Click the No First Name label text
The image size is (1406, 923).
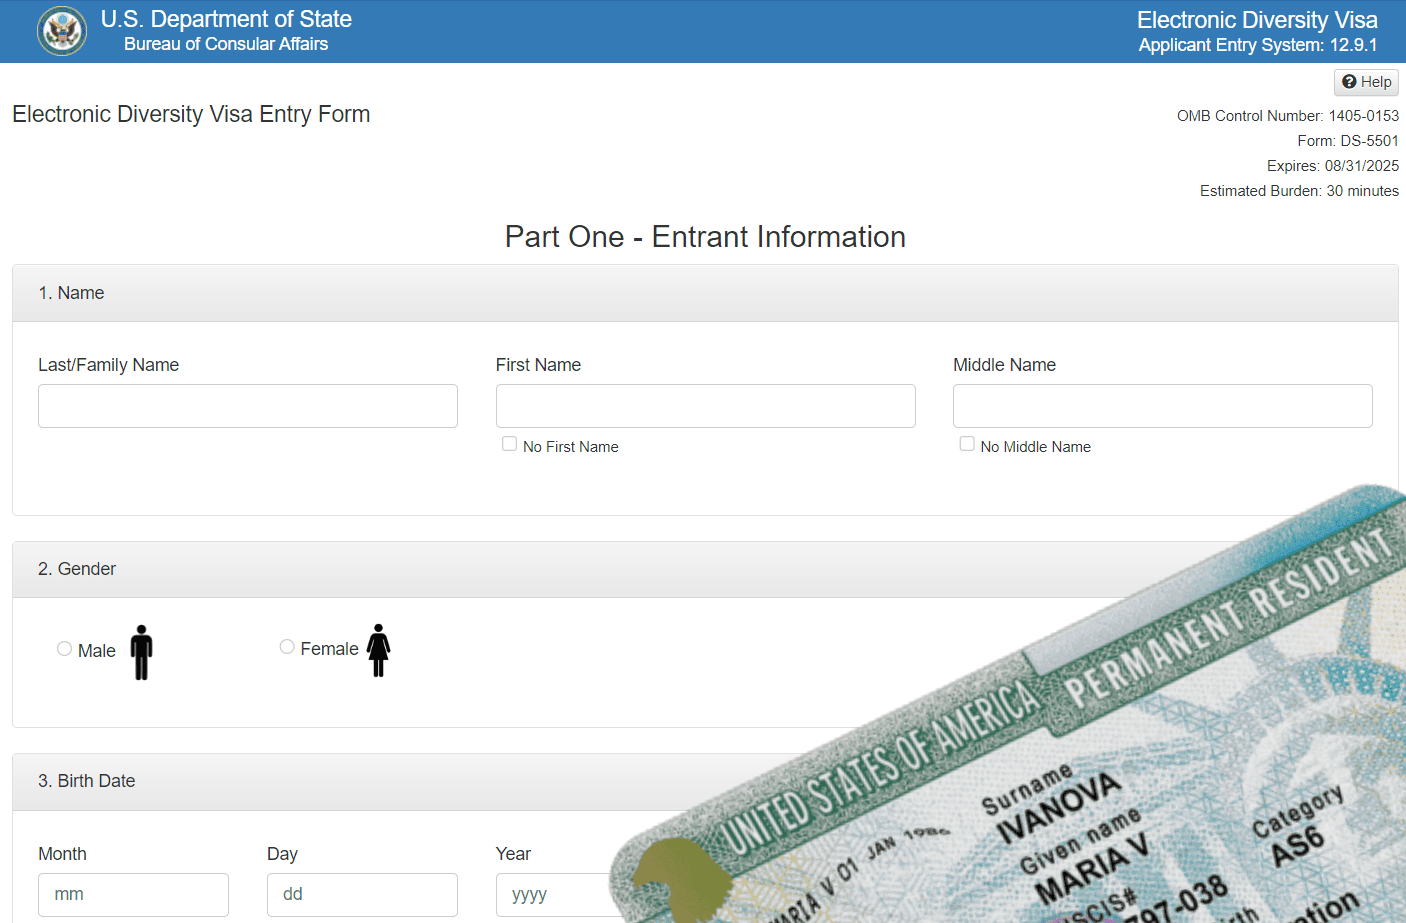click(571, 447)
